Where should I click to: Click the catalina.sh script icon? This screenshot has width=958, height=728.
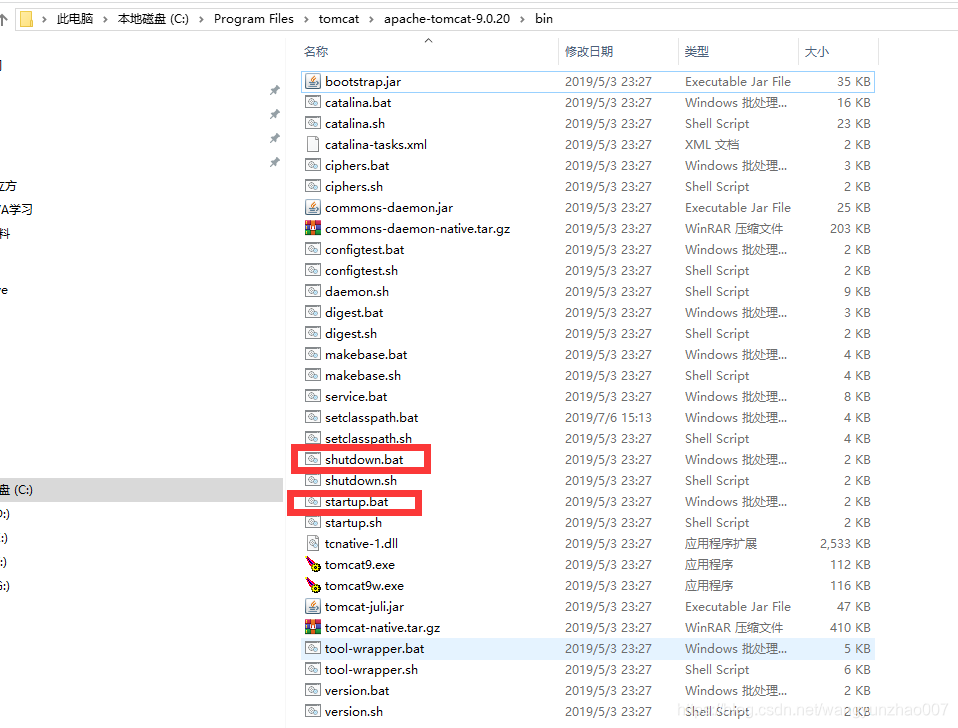pyautogui.click(x=313, y=123)
